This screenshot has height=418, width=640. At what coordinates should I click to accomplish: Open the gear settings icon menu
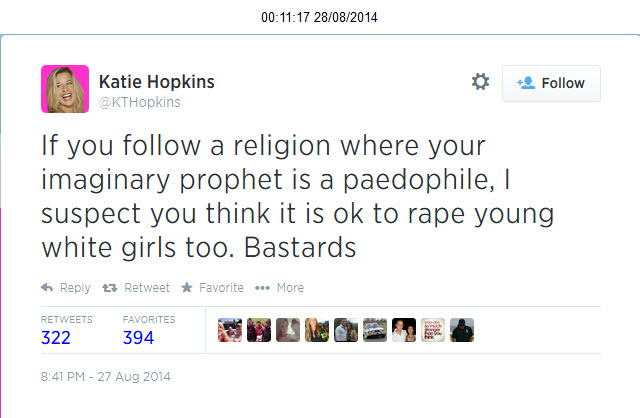tap(480, 82)
